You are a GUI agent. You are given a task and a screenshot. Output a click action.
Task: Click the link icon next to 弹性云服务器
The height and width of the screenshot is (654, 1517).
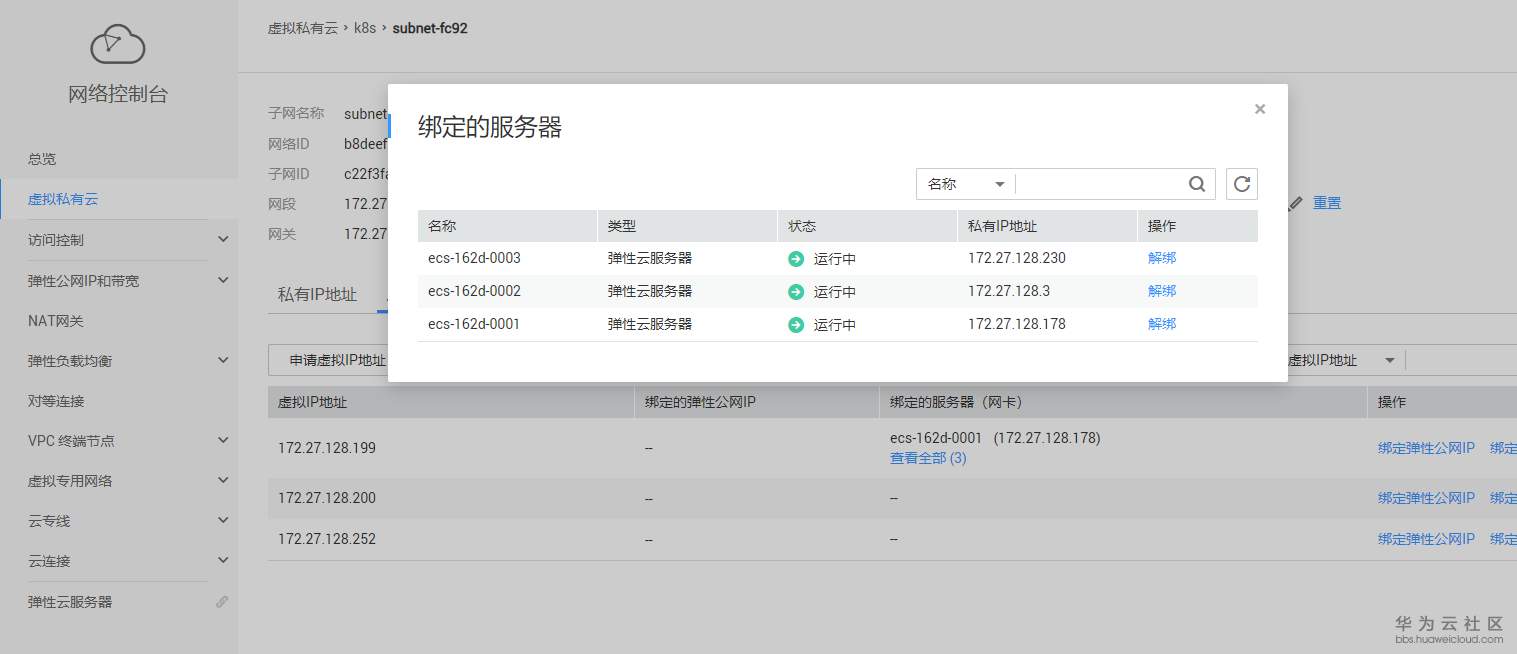(221, 601)
